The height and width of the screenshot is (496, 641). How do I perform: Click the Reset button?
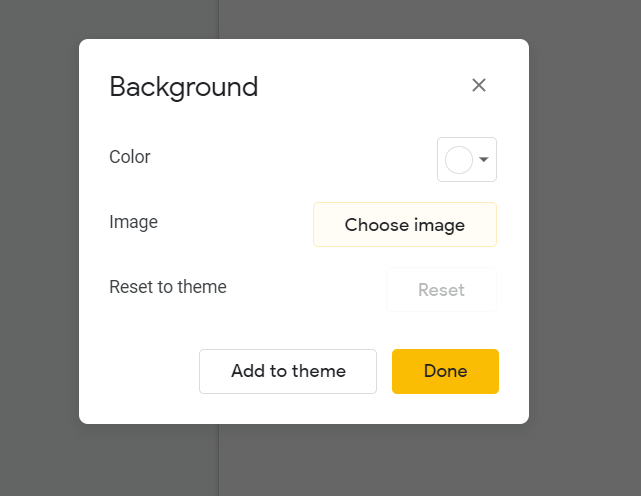442,290
